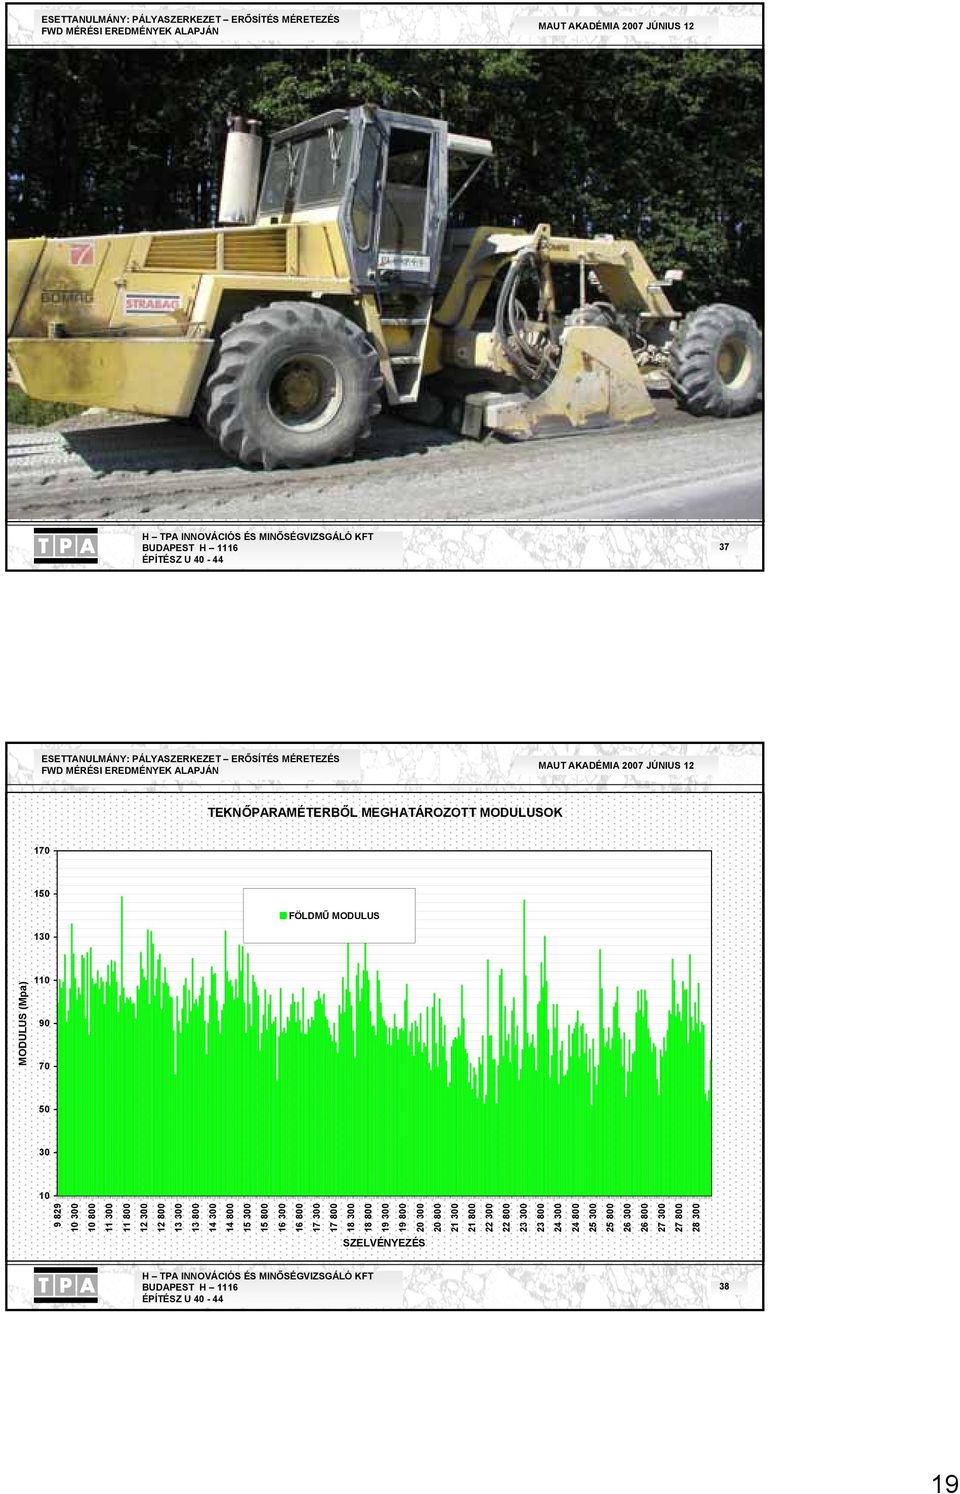
Task: Click the x-axis label '16 300'
Action: pyautogui.click(x=282, y=1216)
